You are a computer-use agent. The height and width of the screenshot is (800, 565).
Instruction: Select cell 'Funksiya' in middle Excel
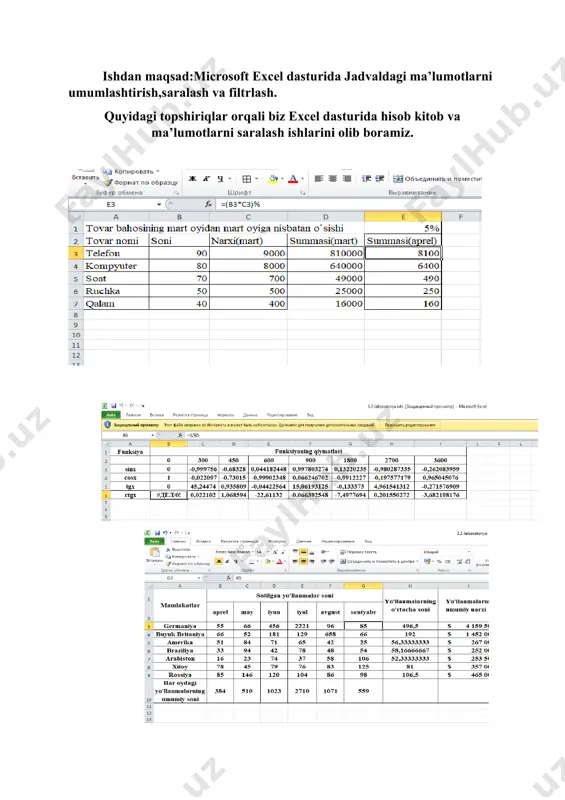click(131, 452)
